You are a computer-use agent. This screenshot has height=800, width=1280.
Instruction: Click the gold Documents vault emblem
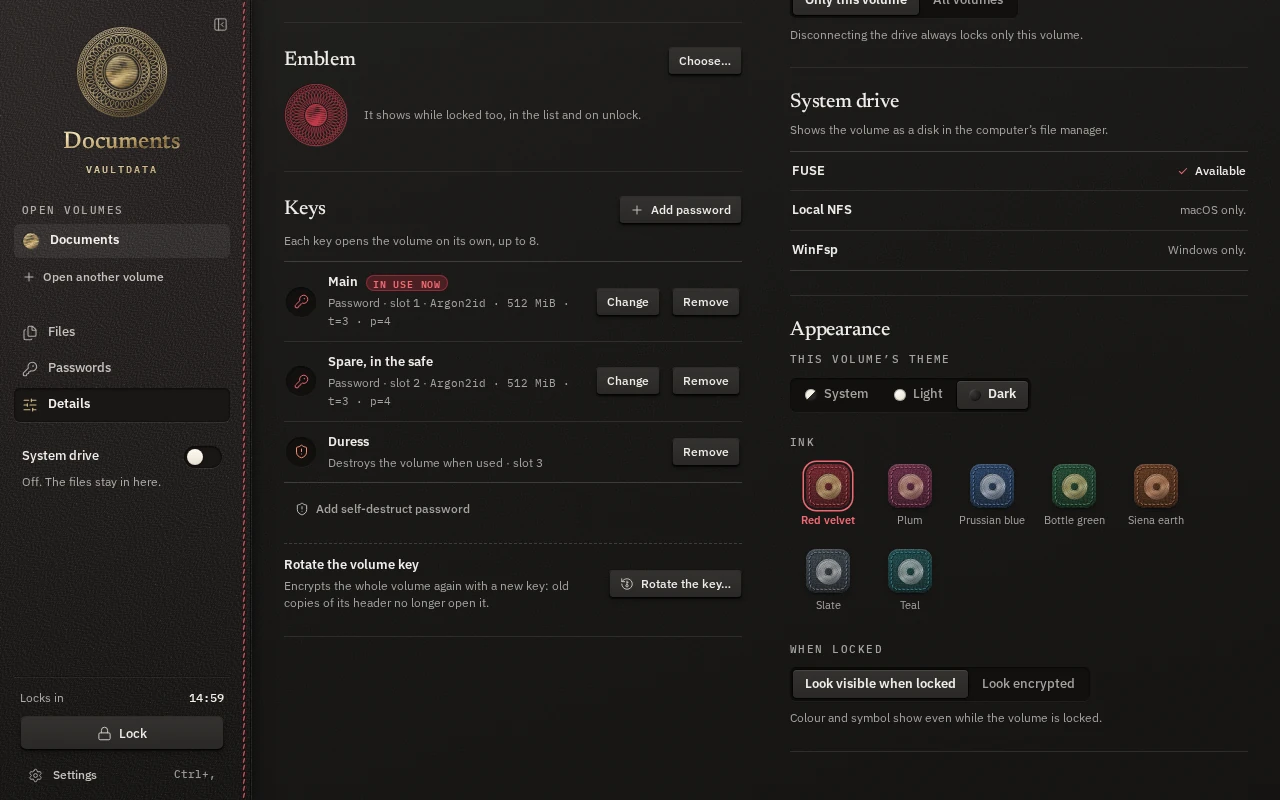(x=122, y=72)
